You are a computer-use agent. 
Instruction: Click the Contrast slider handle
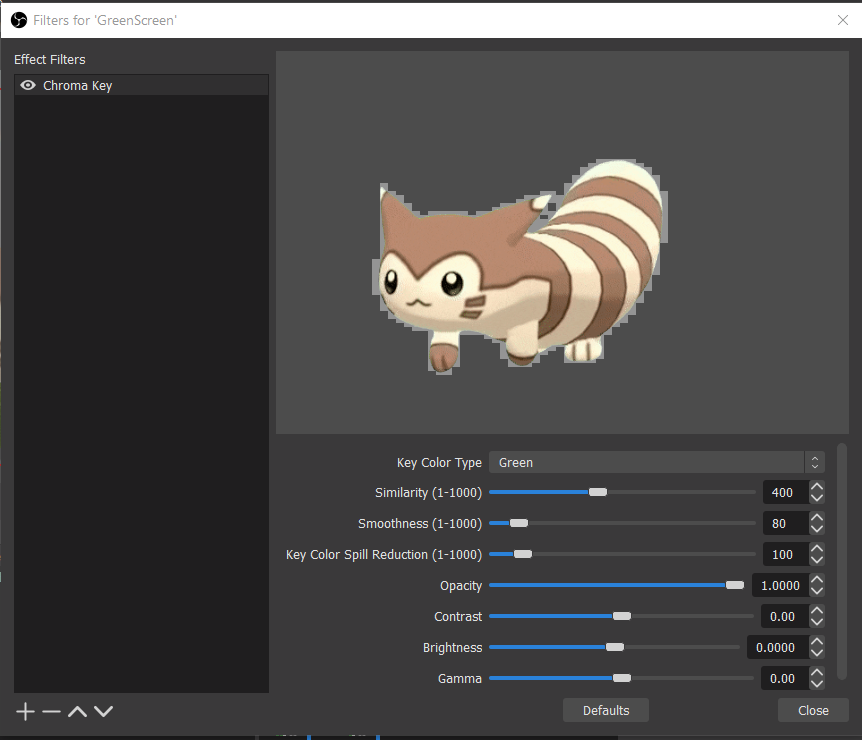[622, 616]
